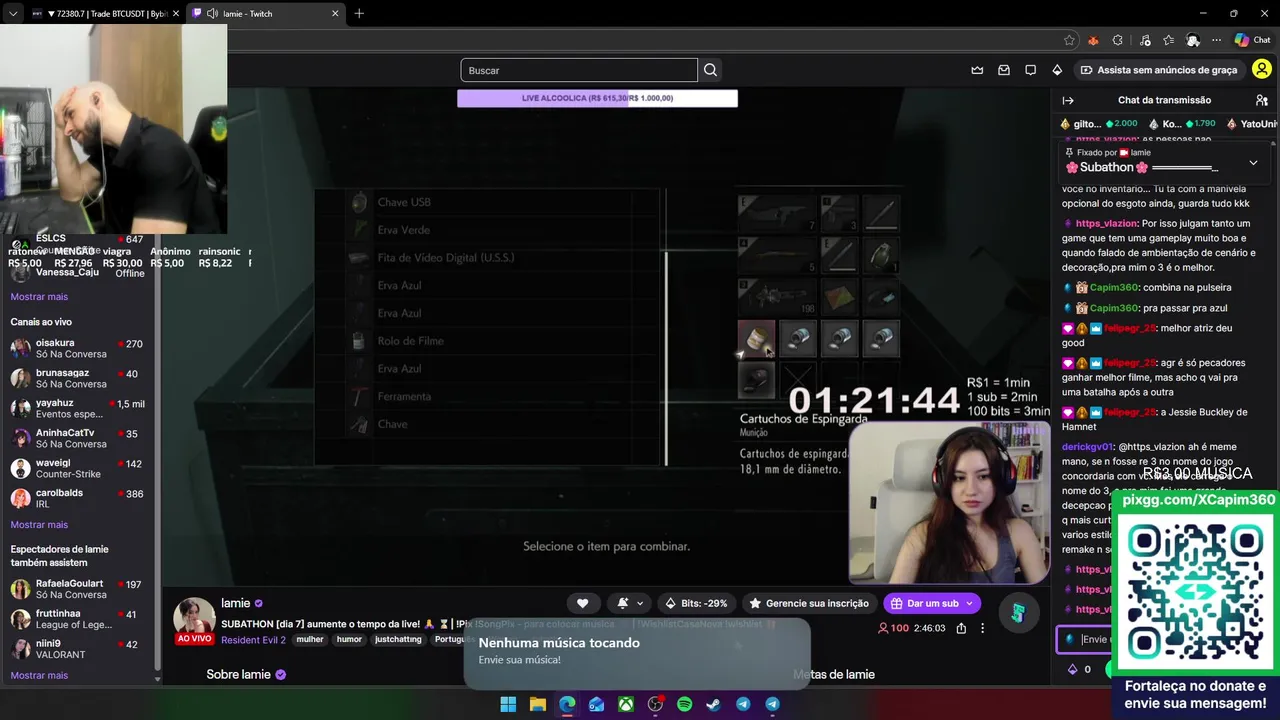Click the teal extension icon beside Dar um sub
Screen dimensions: 1280x720
tap(1017, 613)
